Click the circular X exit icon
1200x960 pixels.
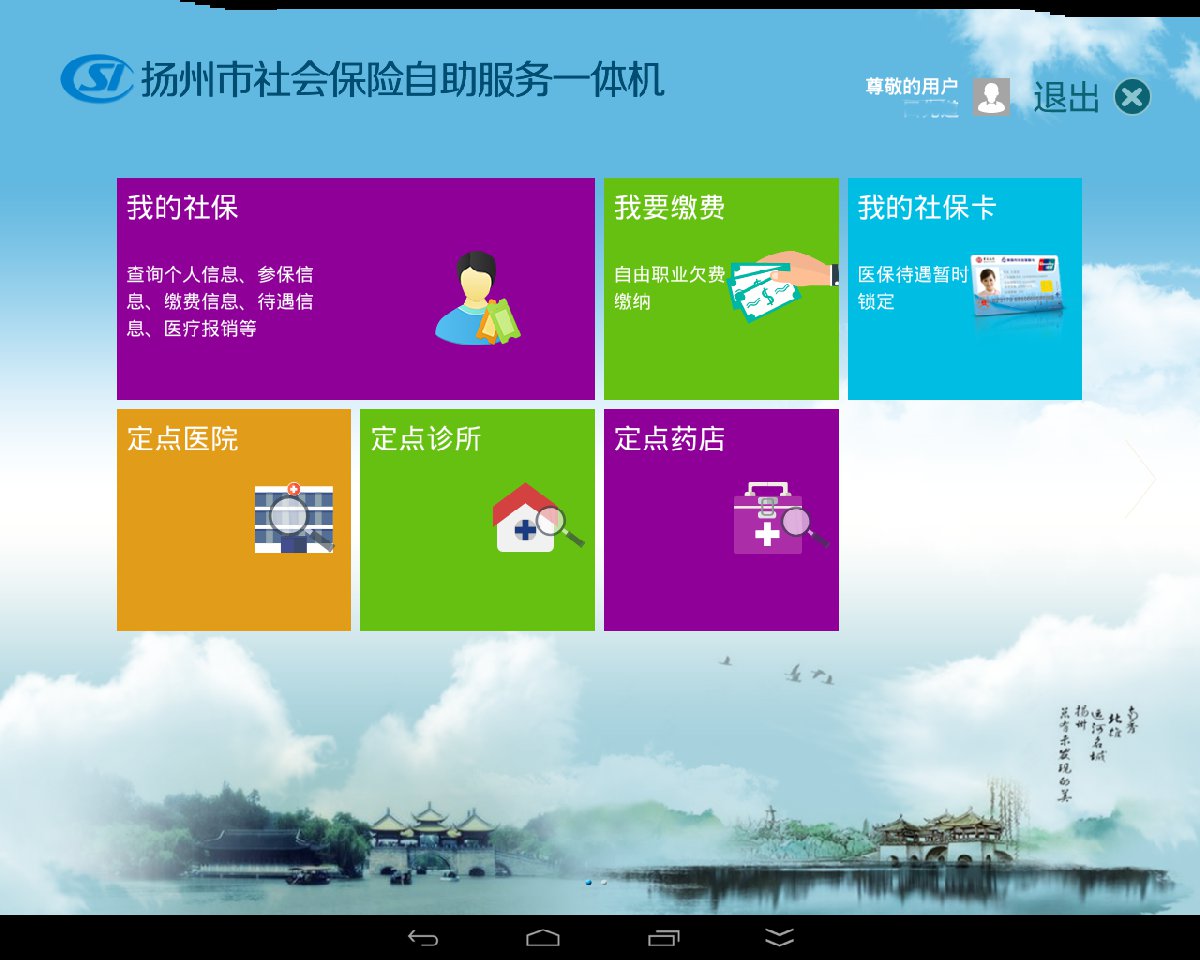click(1132, 97)
